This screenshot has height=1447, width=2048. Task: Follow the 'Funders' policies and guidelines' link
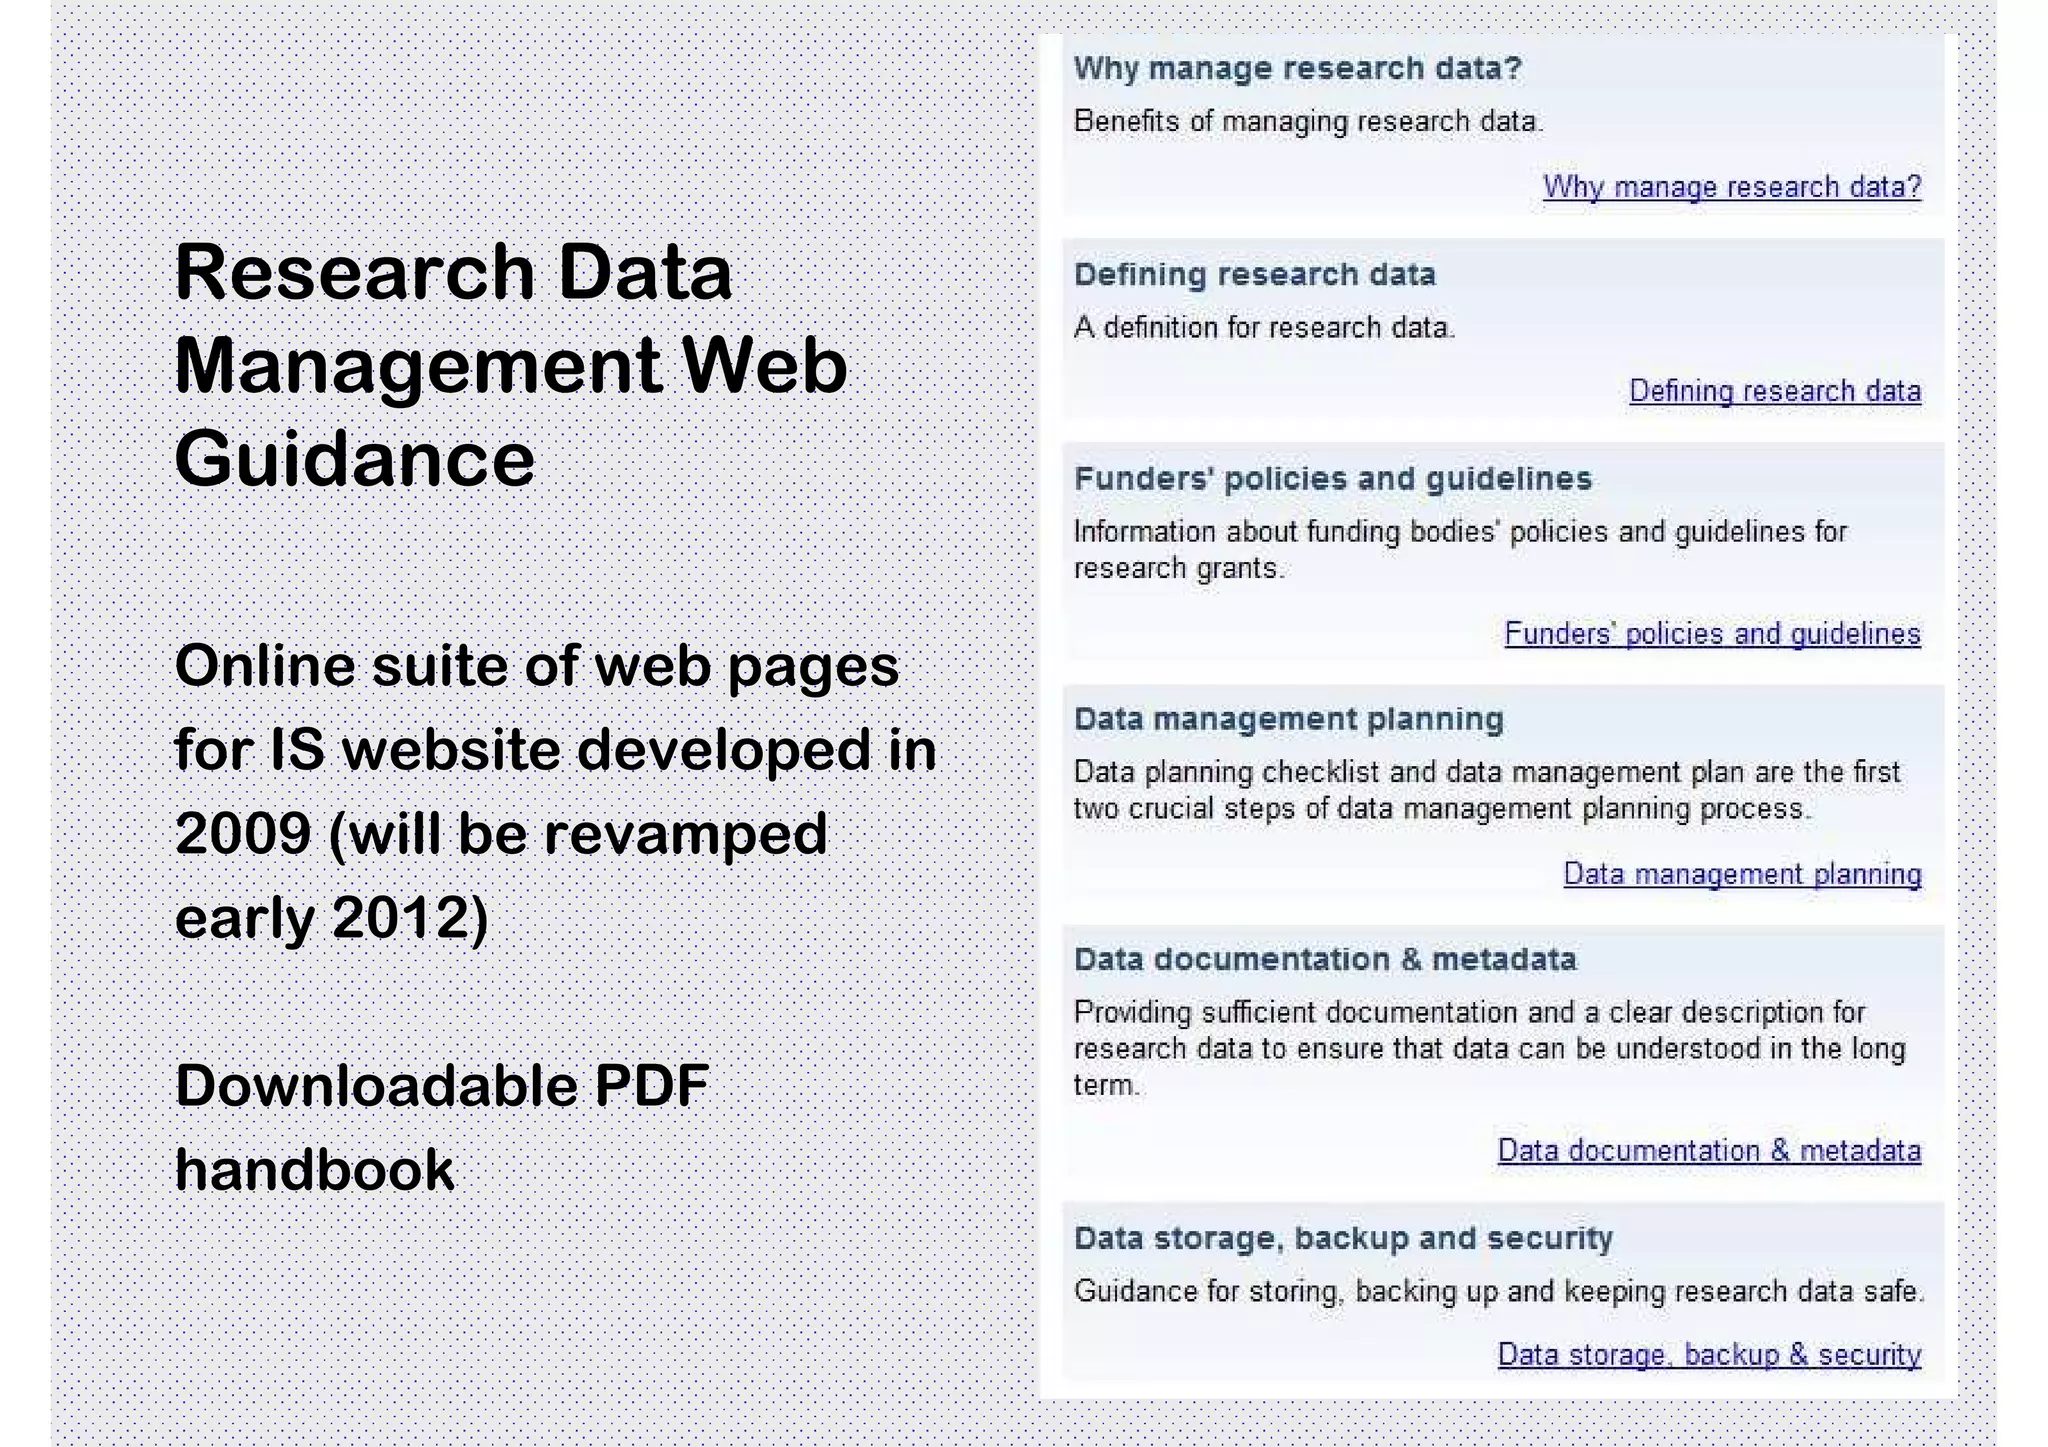point(1712,634)
